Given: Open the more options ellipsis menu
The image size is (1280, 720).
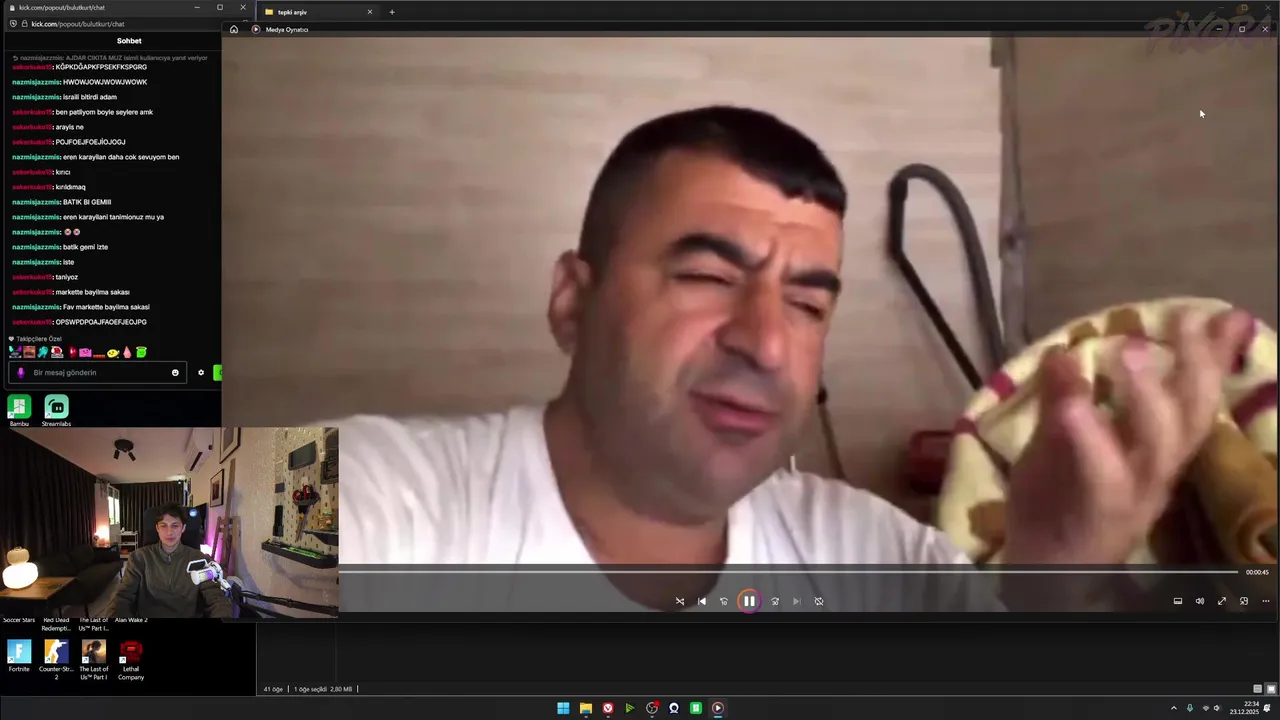Looking at the screenshot, I should (x=1266, y=601).
